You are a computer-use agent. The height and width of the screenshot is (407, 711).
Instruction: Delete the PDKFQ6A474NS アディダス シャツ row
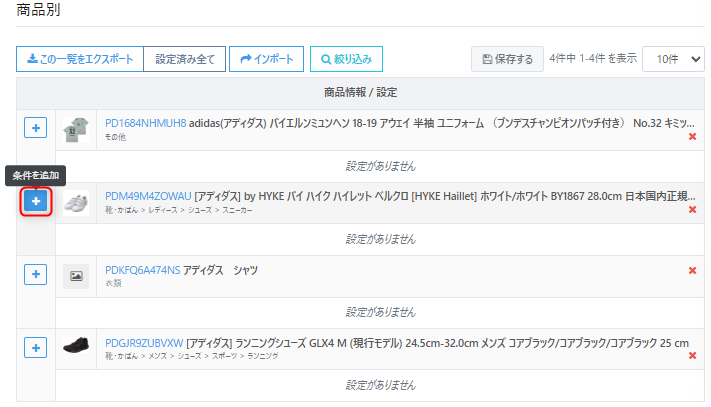[x=692, y=271]
